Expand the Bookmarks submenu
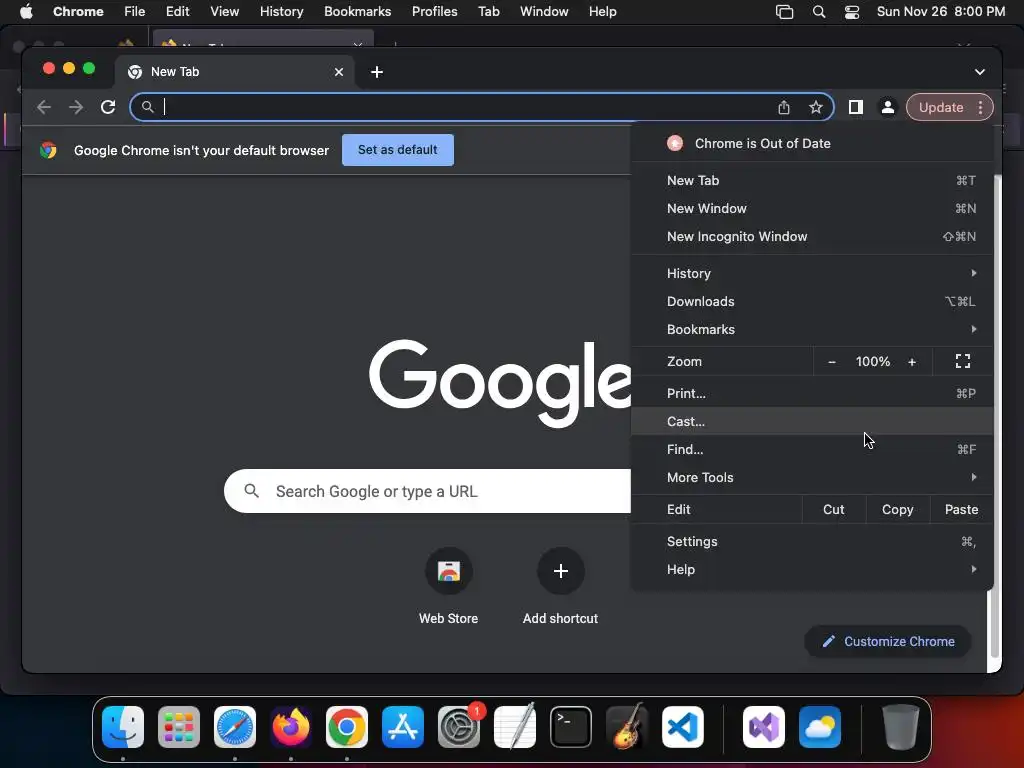This screenshot has width=1024, height=768. coord(812,330)
